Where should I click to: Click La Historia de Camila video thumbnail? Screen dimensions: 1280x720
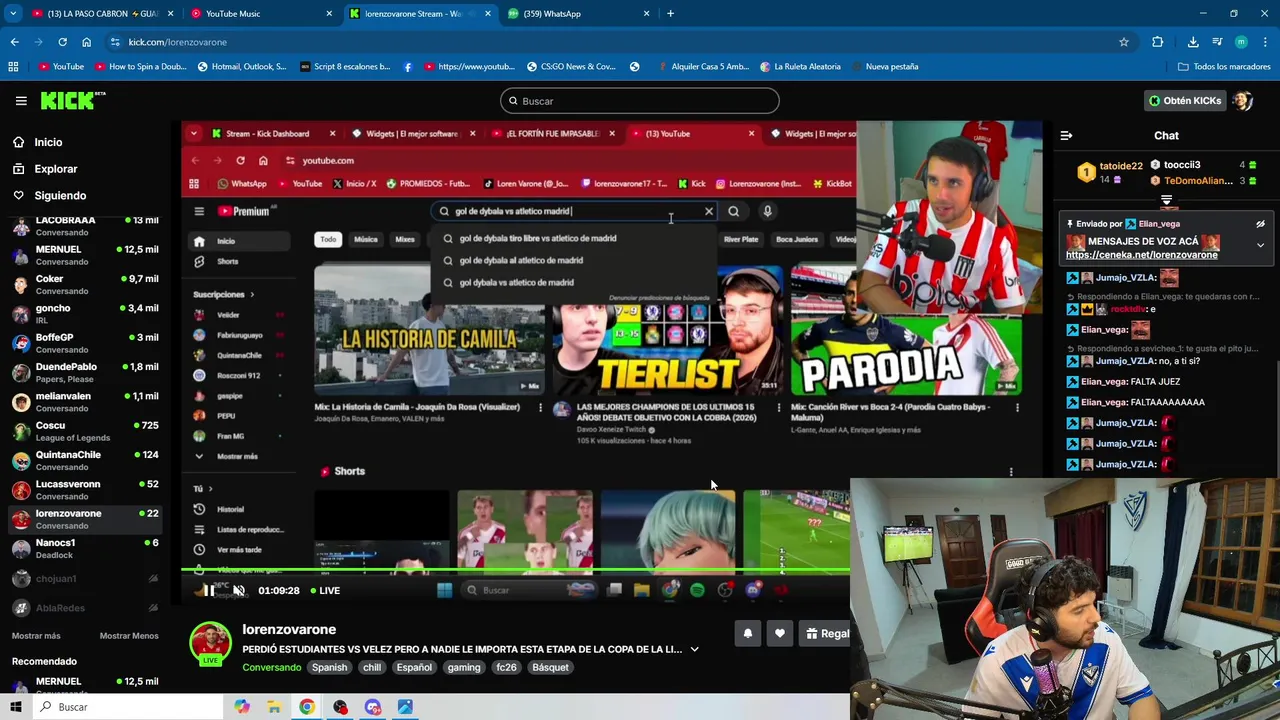[430, 331]
